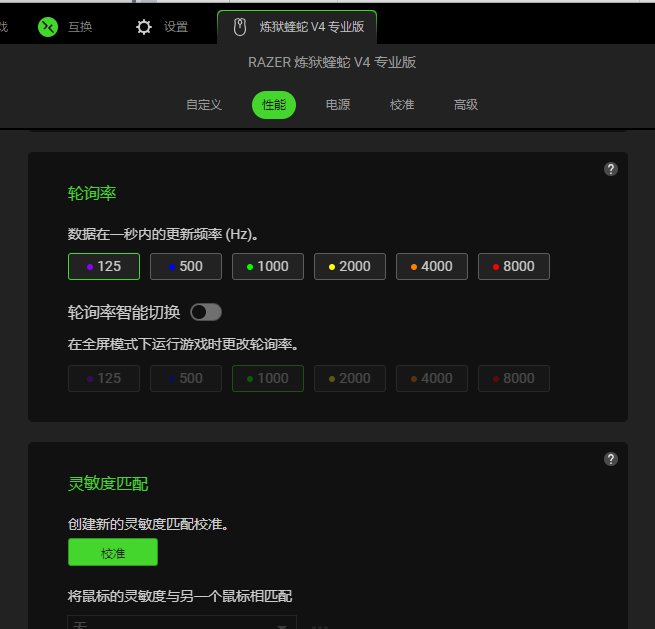
Task: Enable the 轮询率智能切换 toggle
Action: tap(206, 312)
